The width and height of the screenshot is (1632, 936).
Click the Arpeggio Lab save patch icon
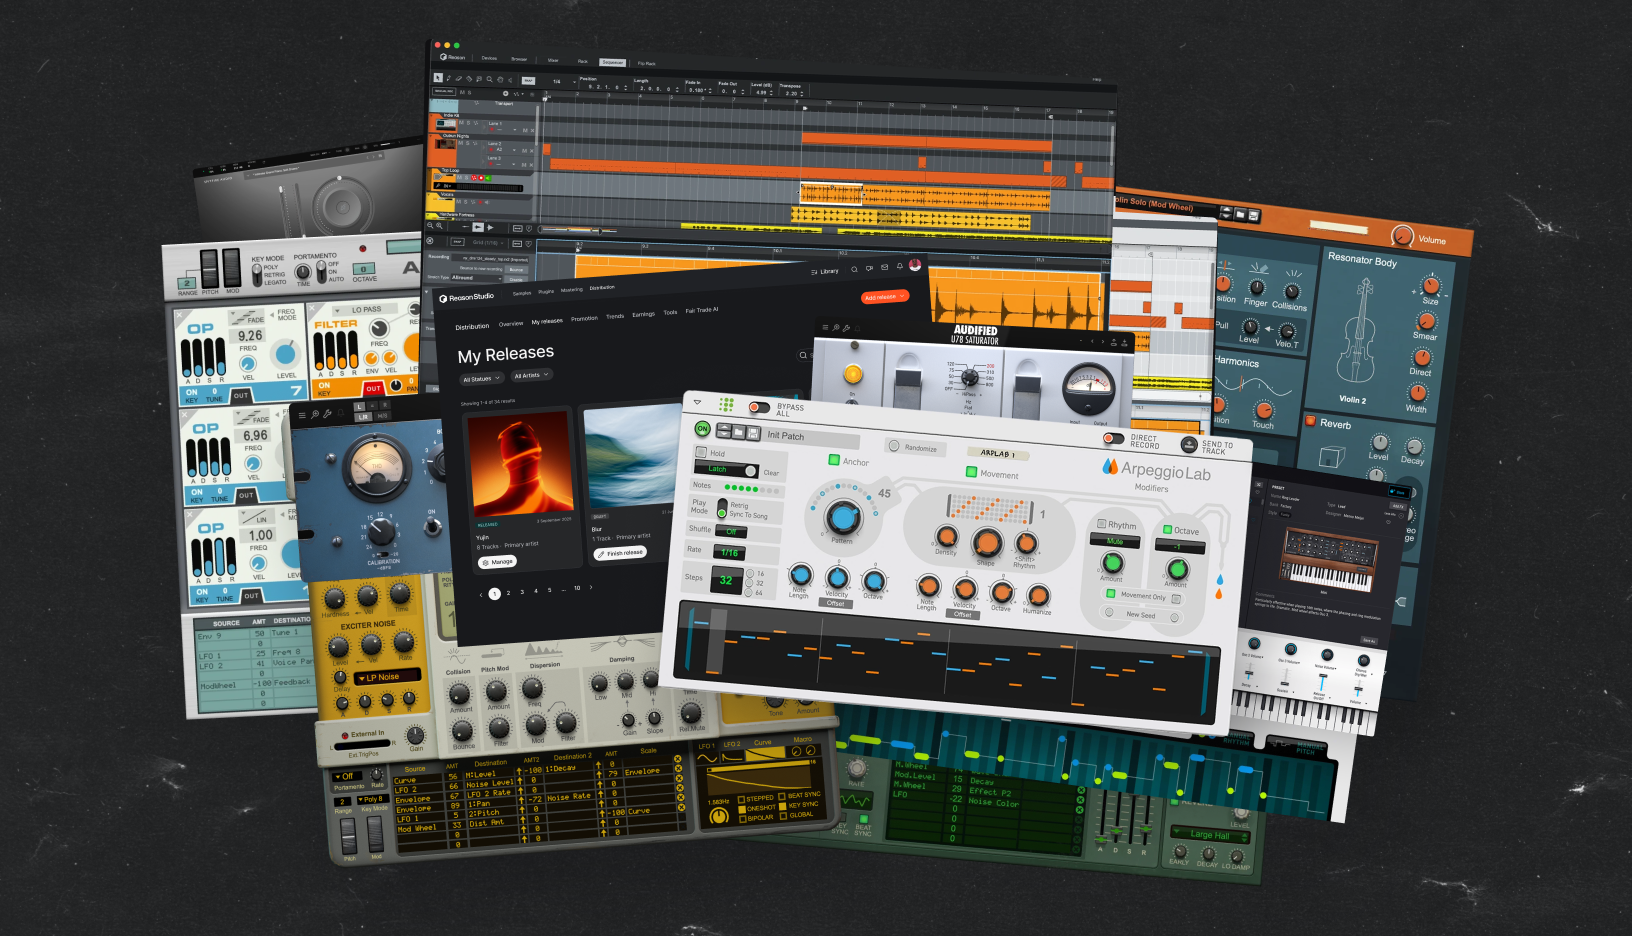(753, 432)
